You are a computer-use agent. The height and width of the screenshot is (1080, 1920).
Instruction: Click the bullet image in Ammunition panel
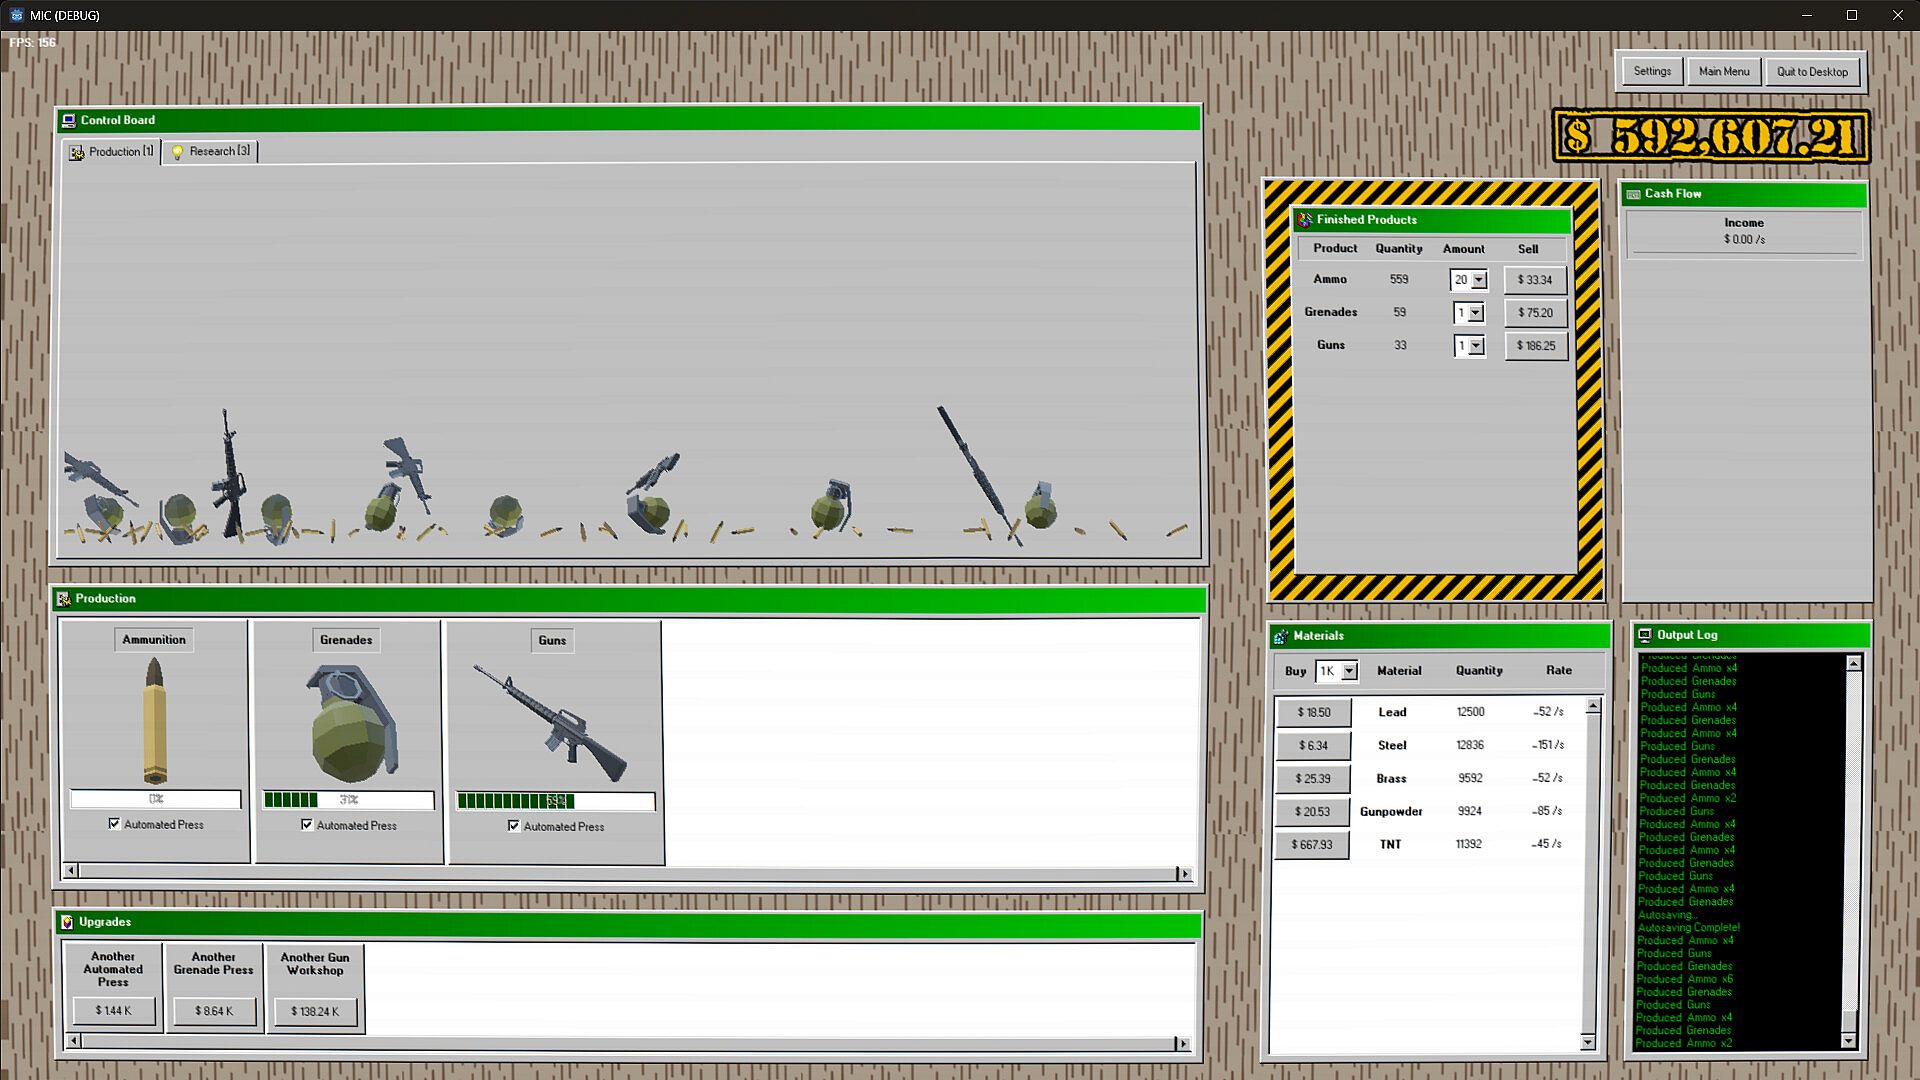tap(154, 721)
